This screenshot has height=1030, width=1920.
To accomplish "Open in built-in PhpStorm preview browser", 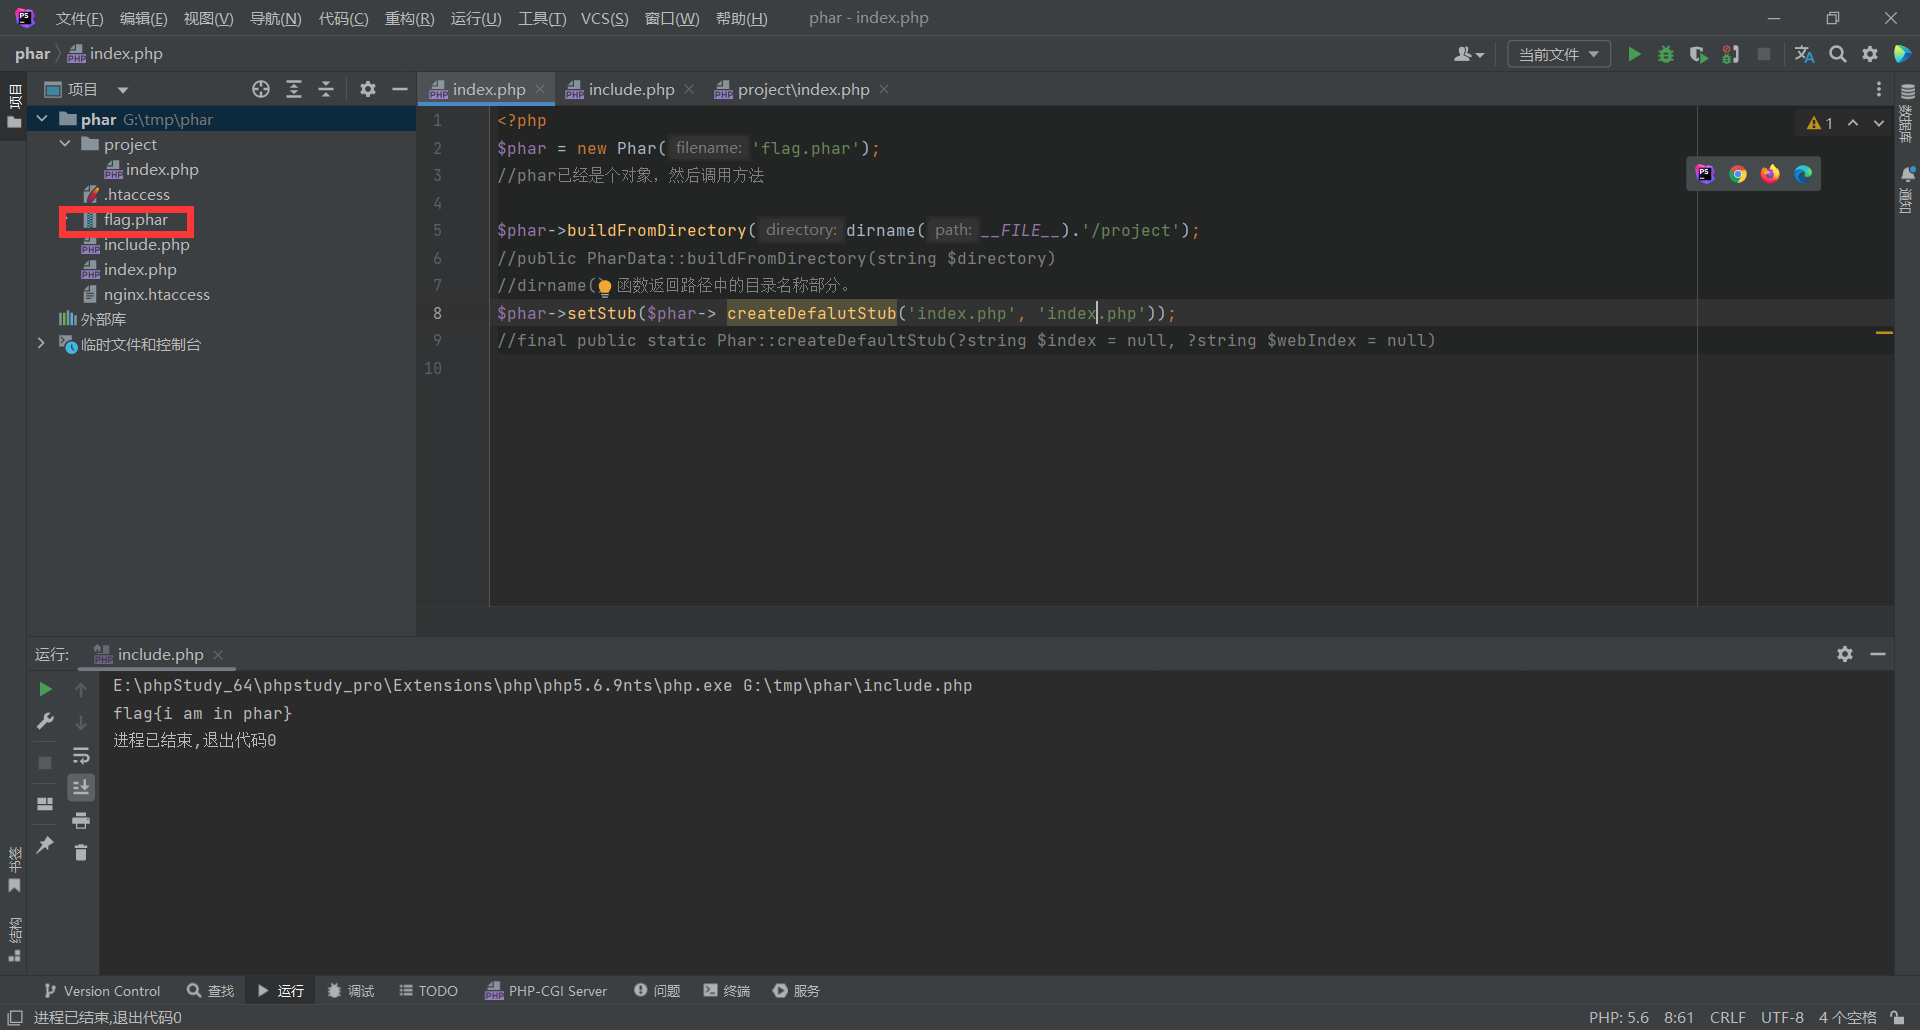I will pyautogui.click(x=1705, y=174).
